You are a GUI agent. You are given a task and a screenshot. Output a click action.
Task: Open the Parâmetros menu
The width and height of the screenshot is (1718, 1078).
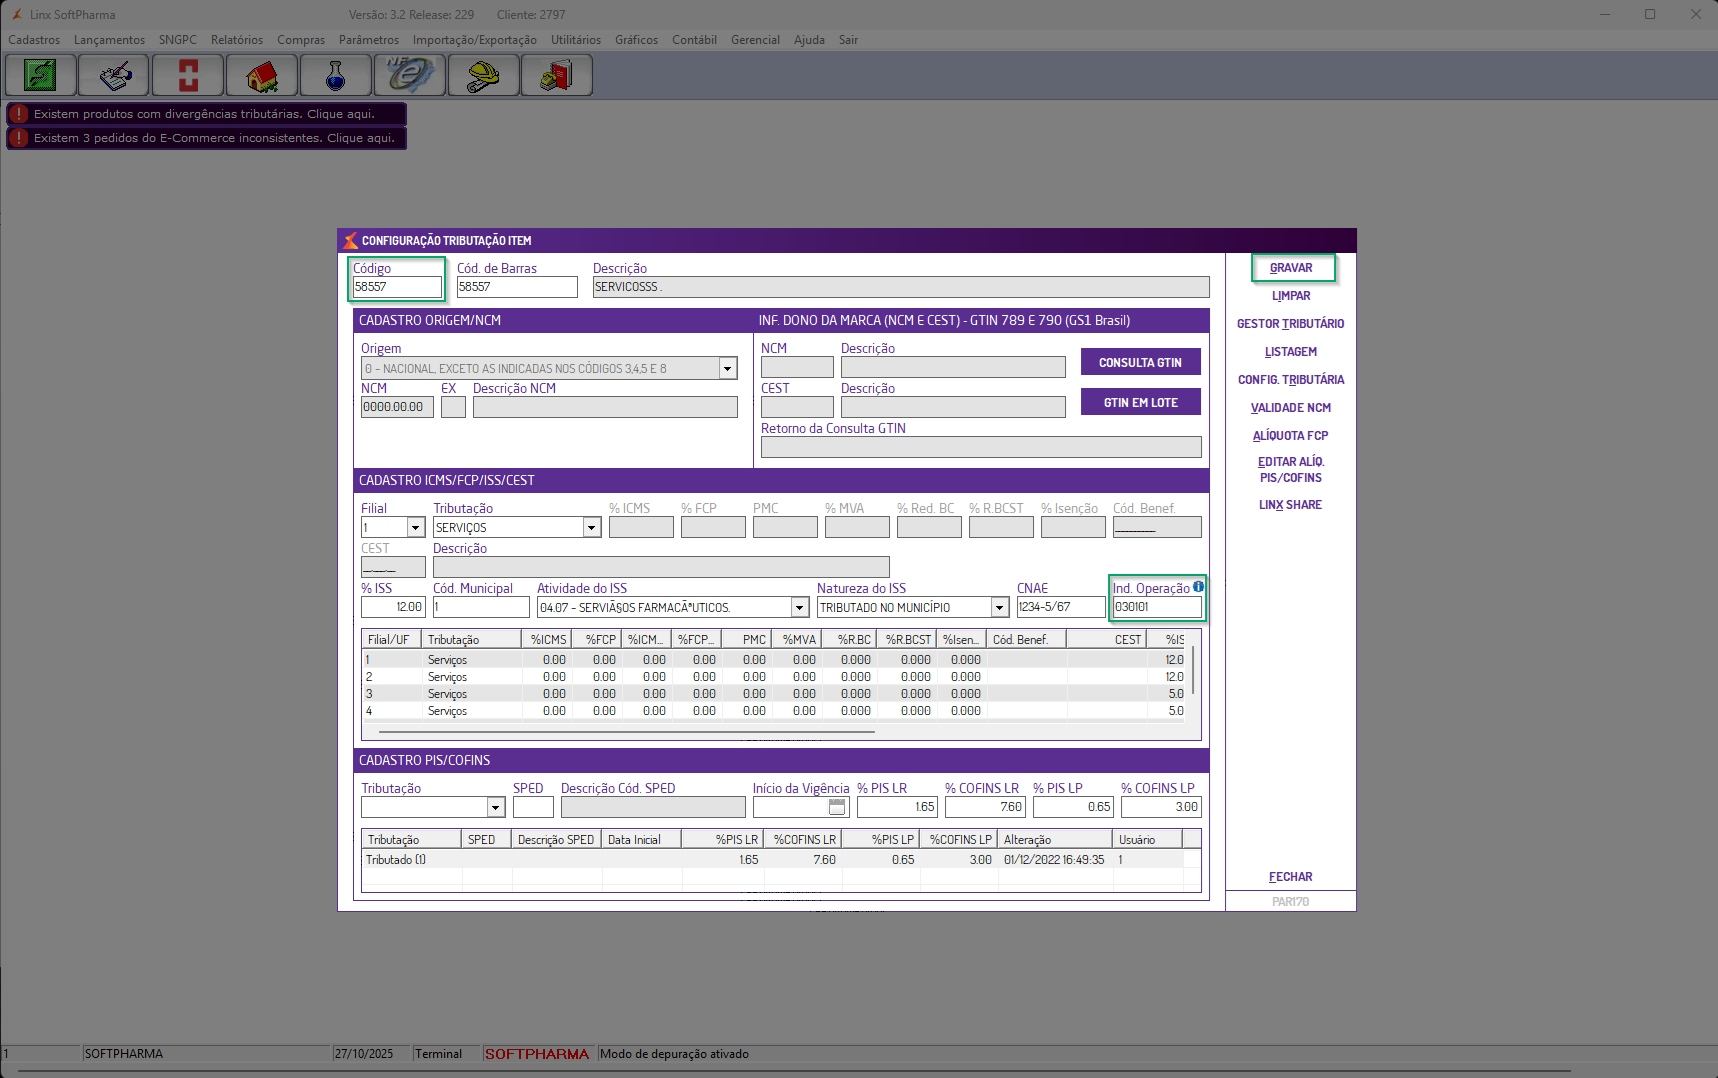click(x=368, y=40)
